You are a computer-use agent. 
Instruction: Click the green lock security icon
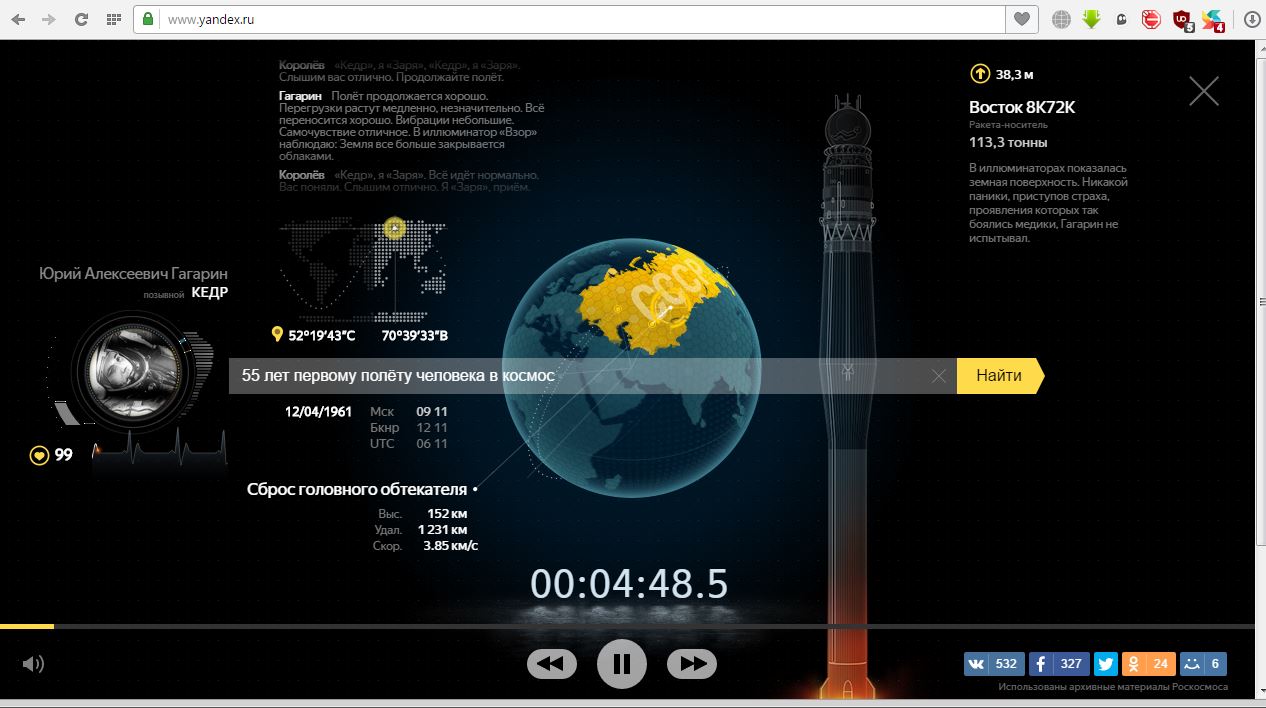click(x=149, y=19)
